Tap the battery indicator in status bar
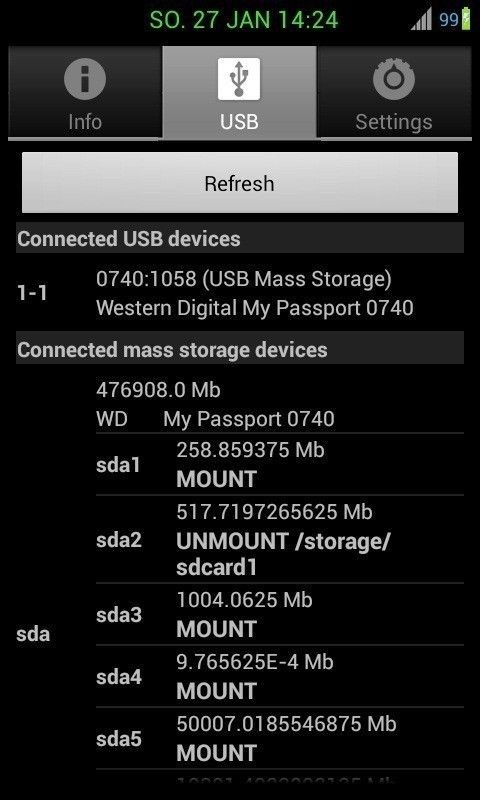The height and width of the screenshot is (800, 480). (x=466, y=19)
